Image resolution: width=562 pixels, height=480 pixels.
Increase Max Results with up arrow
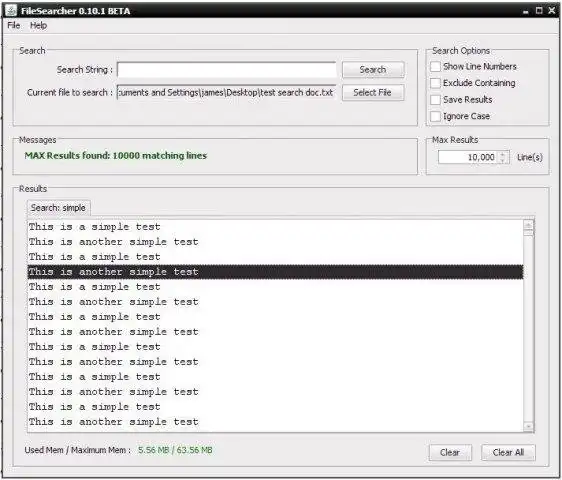503,154
